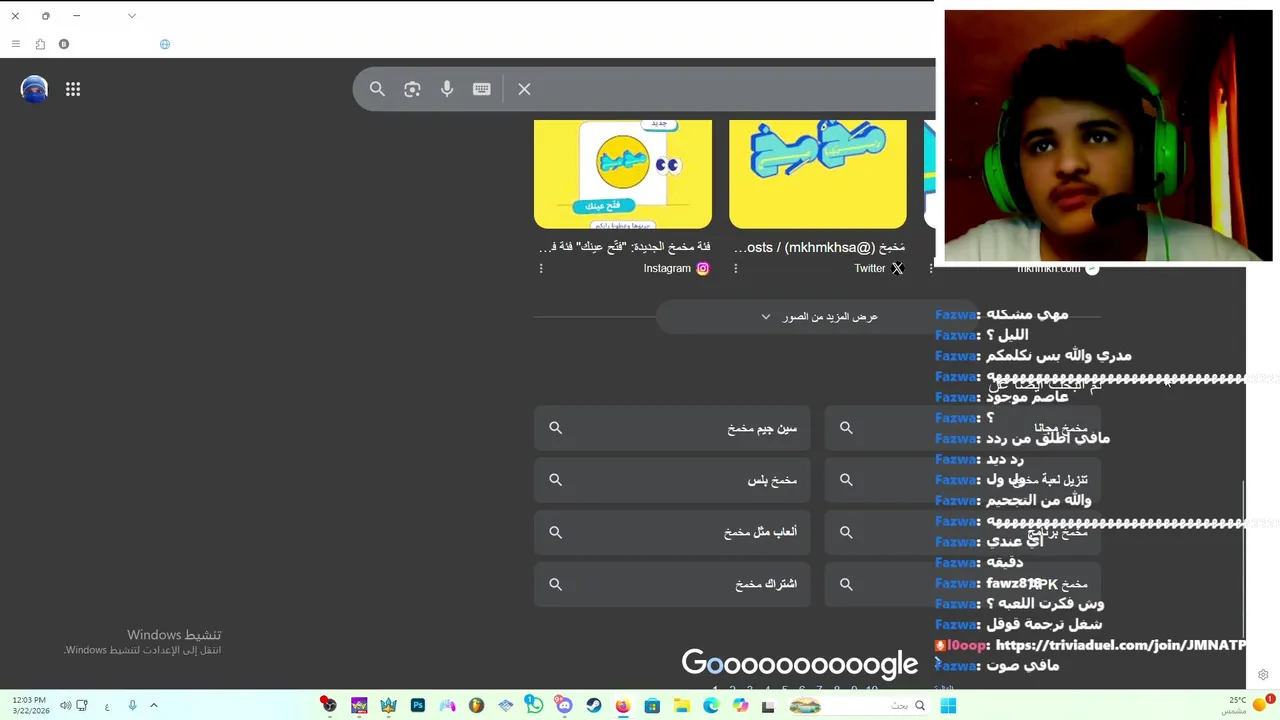The height and width of the screenshot is (720, 1280).
Task: Select related search سين جيم مخمخ
Action: point(672,428)
